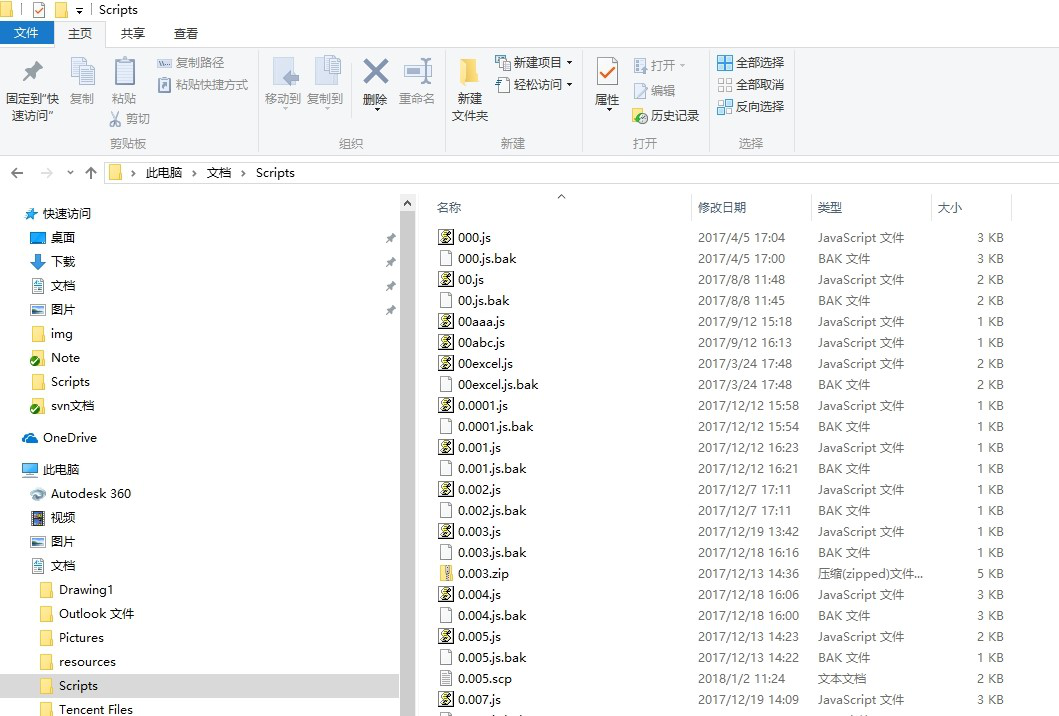Click the Copy To (复制到) icon
The height and width of the screenshot is (716, 1059).
point(328,72)
